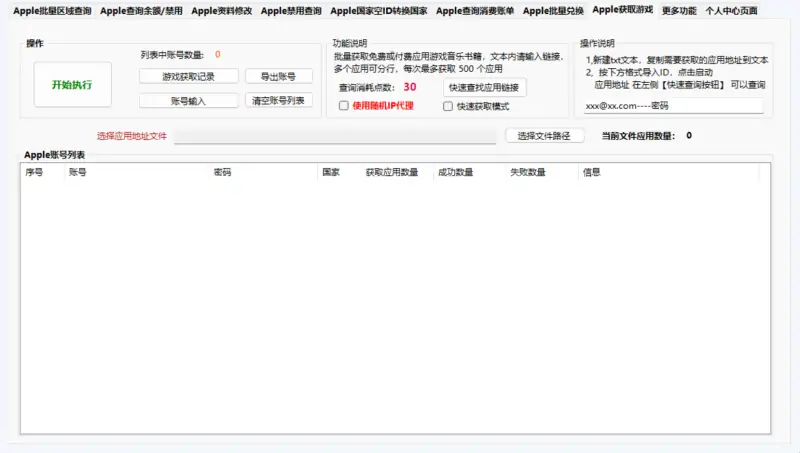Open the Apple批量区域查询 tab
Viewport: 800px width, 453px height.
tap(52, 11)
